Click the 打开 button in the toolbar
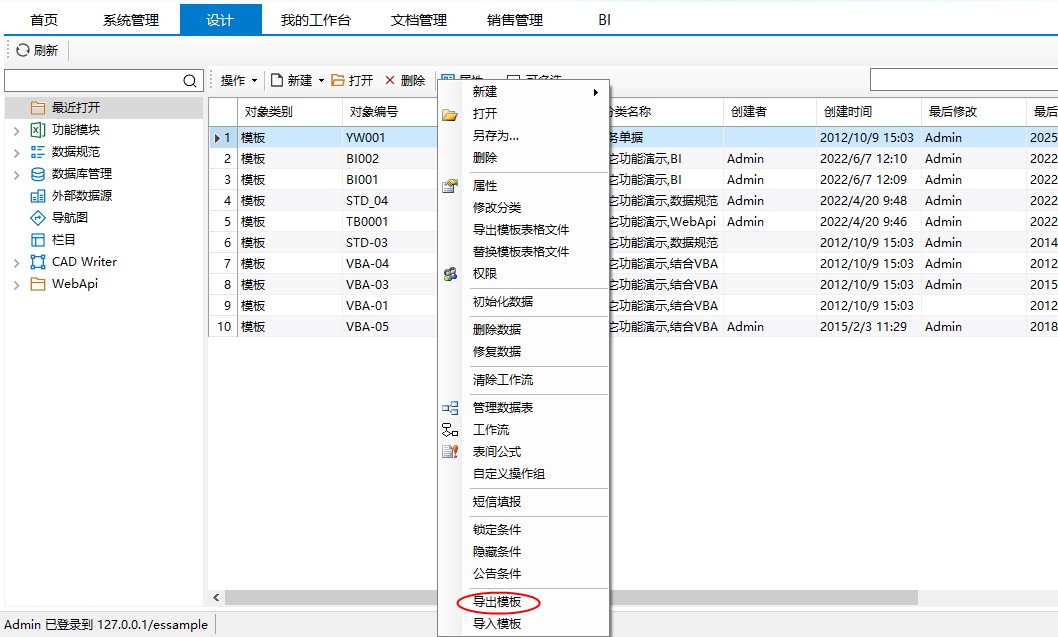The image size is (1058, 637). click(352, 81)
